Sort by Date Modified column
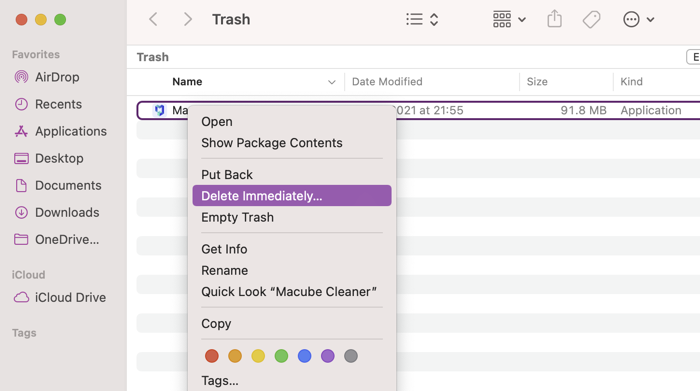700x391 pixels. pyautogui.click(x=387, y=82)
